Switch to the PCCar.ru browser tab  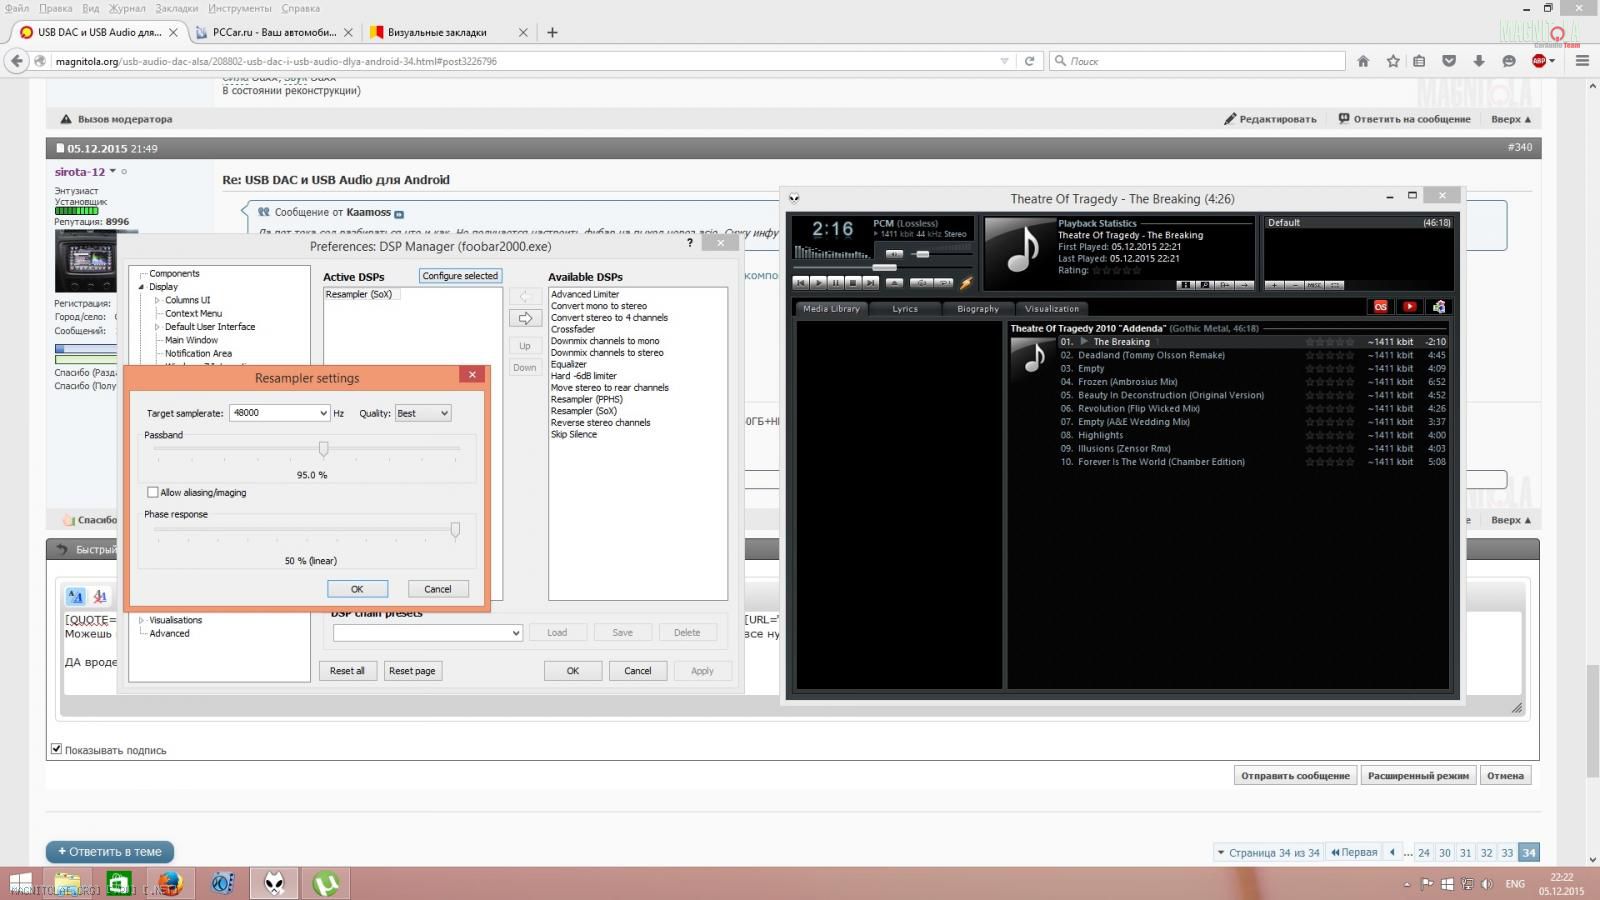[275, 32]
